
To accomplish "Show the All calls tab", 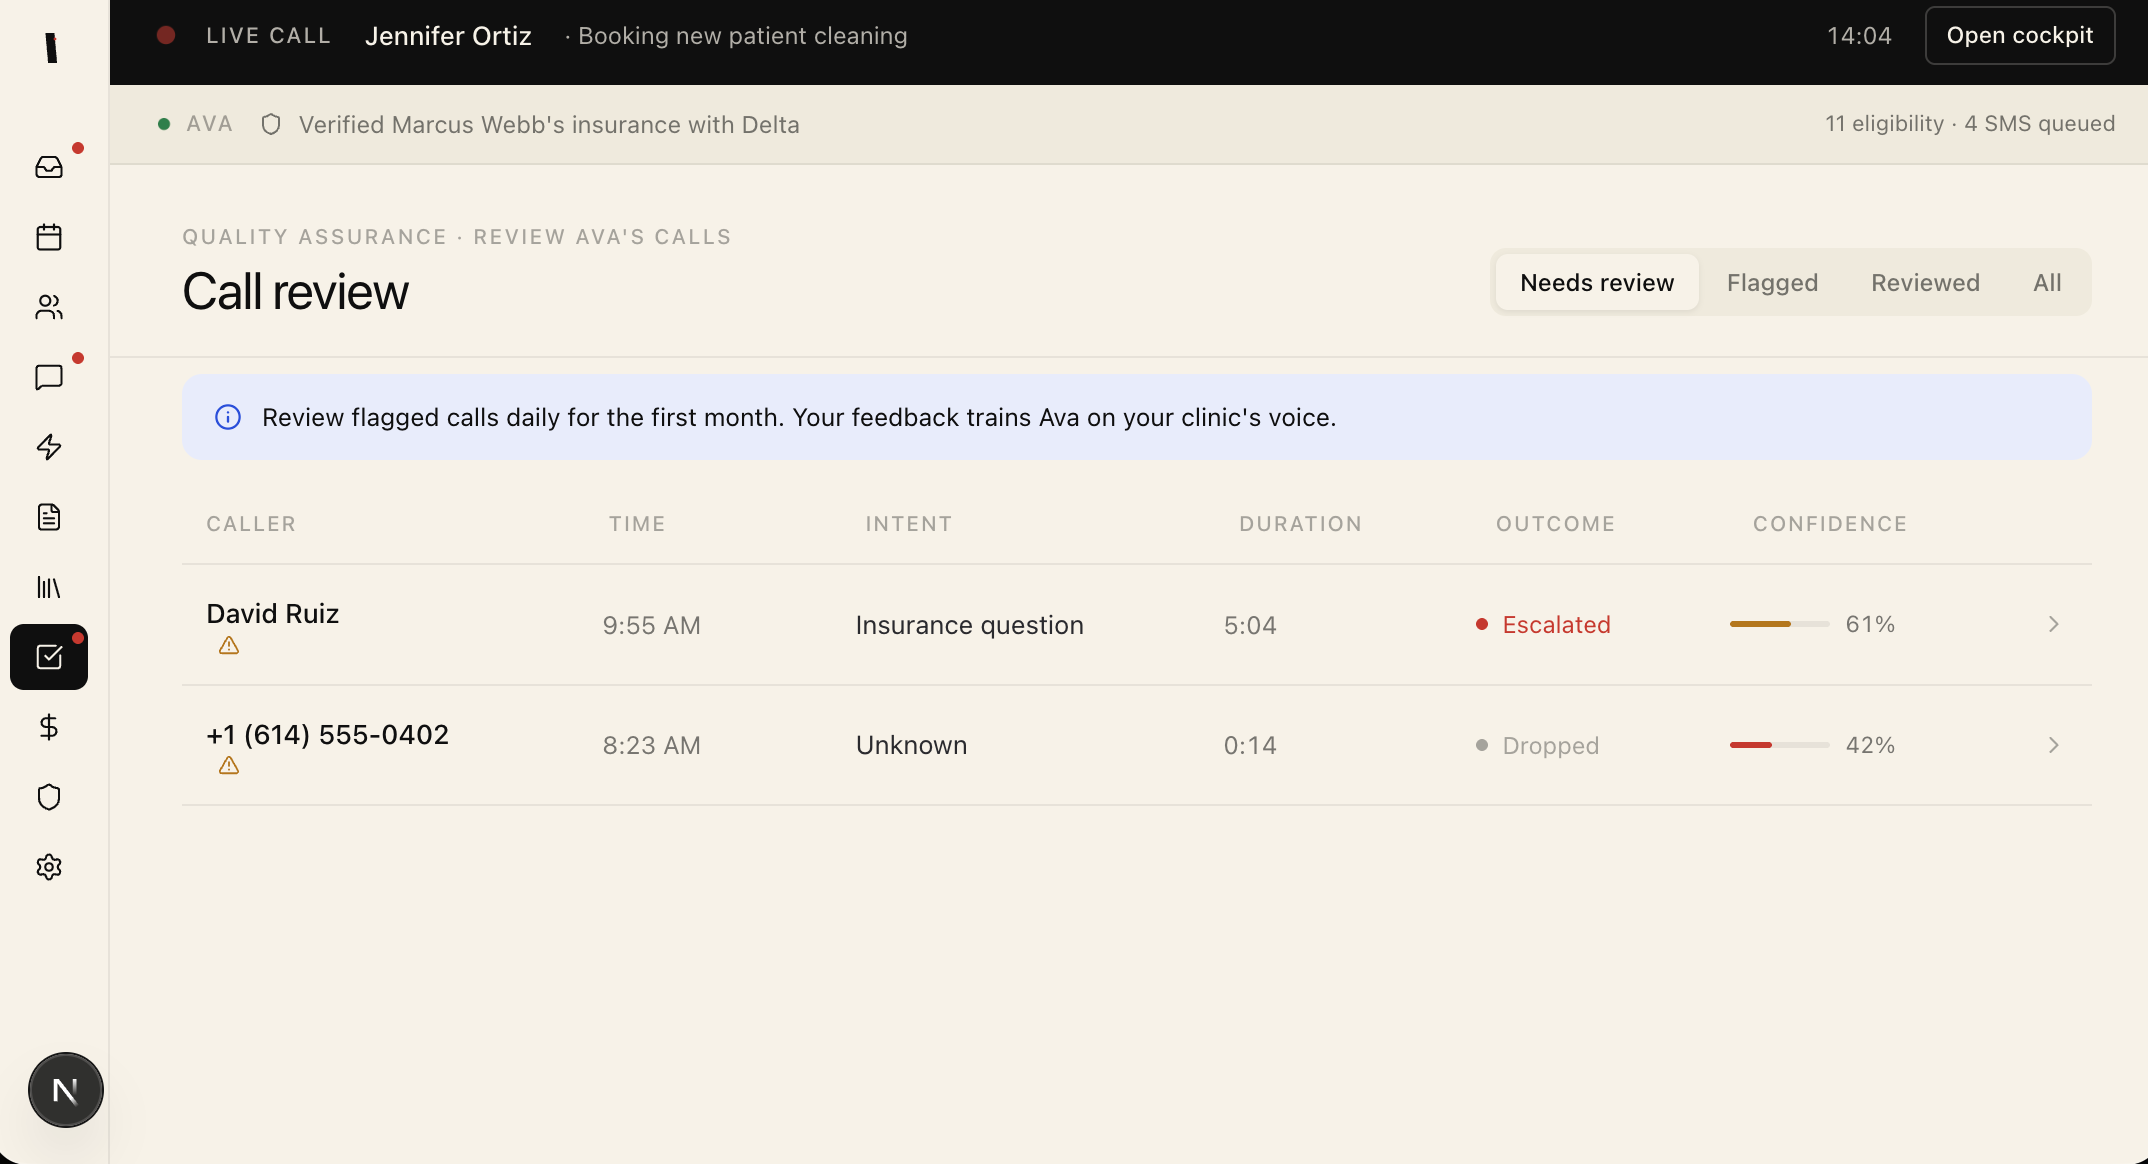I will [x=2046, y=283].
